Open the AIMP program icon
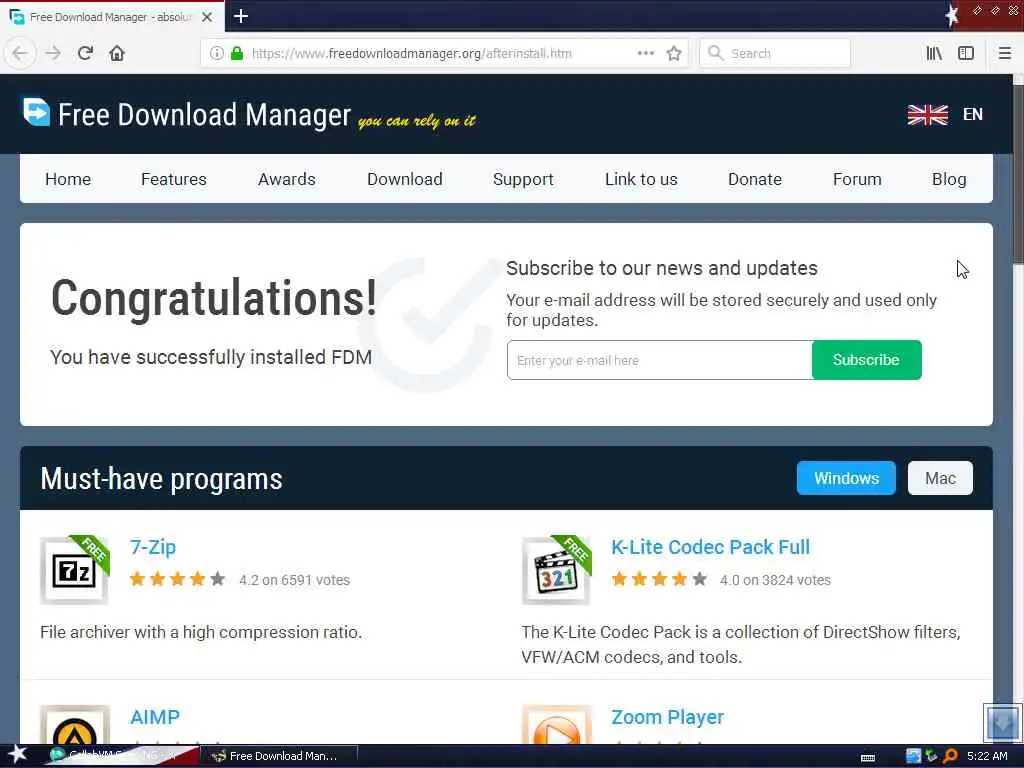 [x=74, y=725]
